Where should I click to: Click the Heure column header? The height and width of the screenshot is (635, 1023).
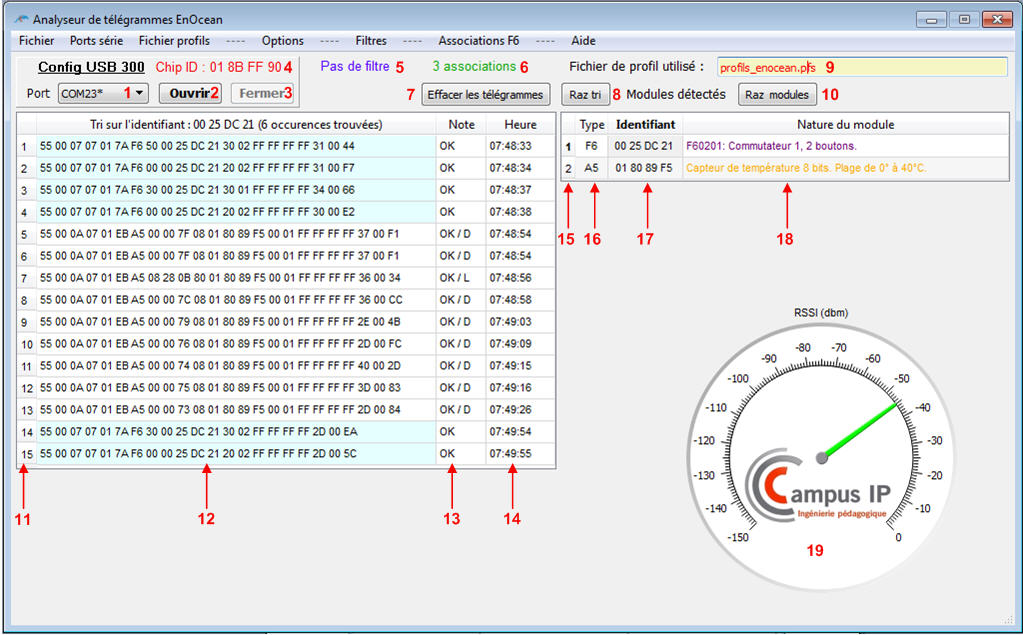520,125
